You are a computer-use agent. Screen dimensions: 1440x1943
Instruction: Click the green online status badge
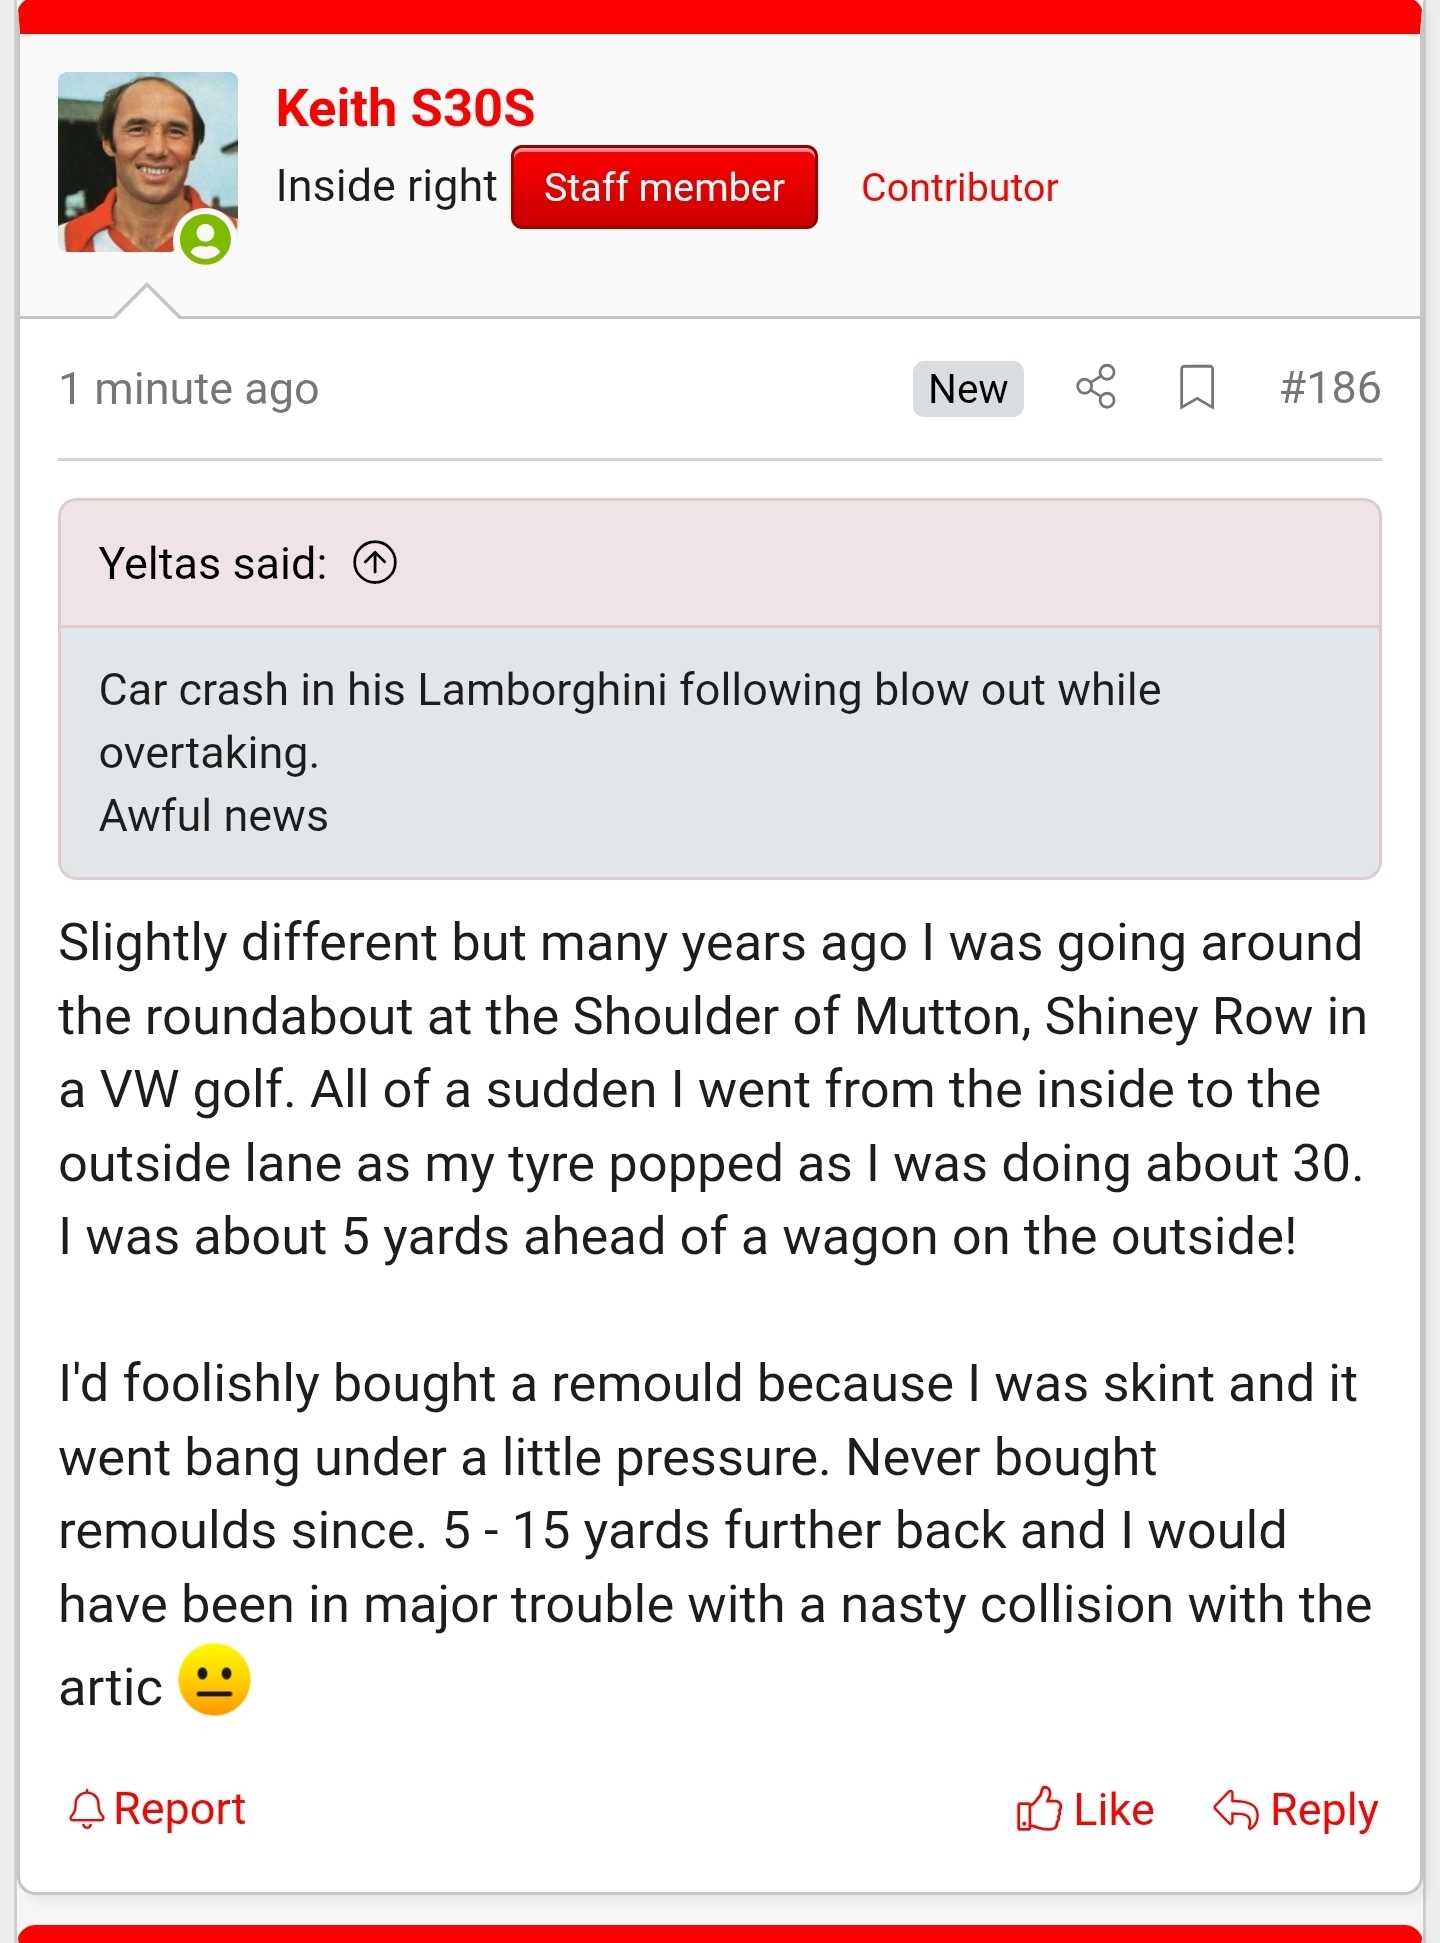point(206,239)
